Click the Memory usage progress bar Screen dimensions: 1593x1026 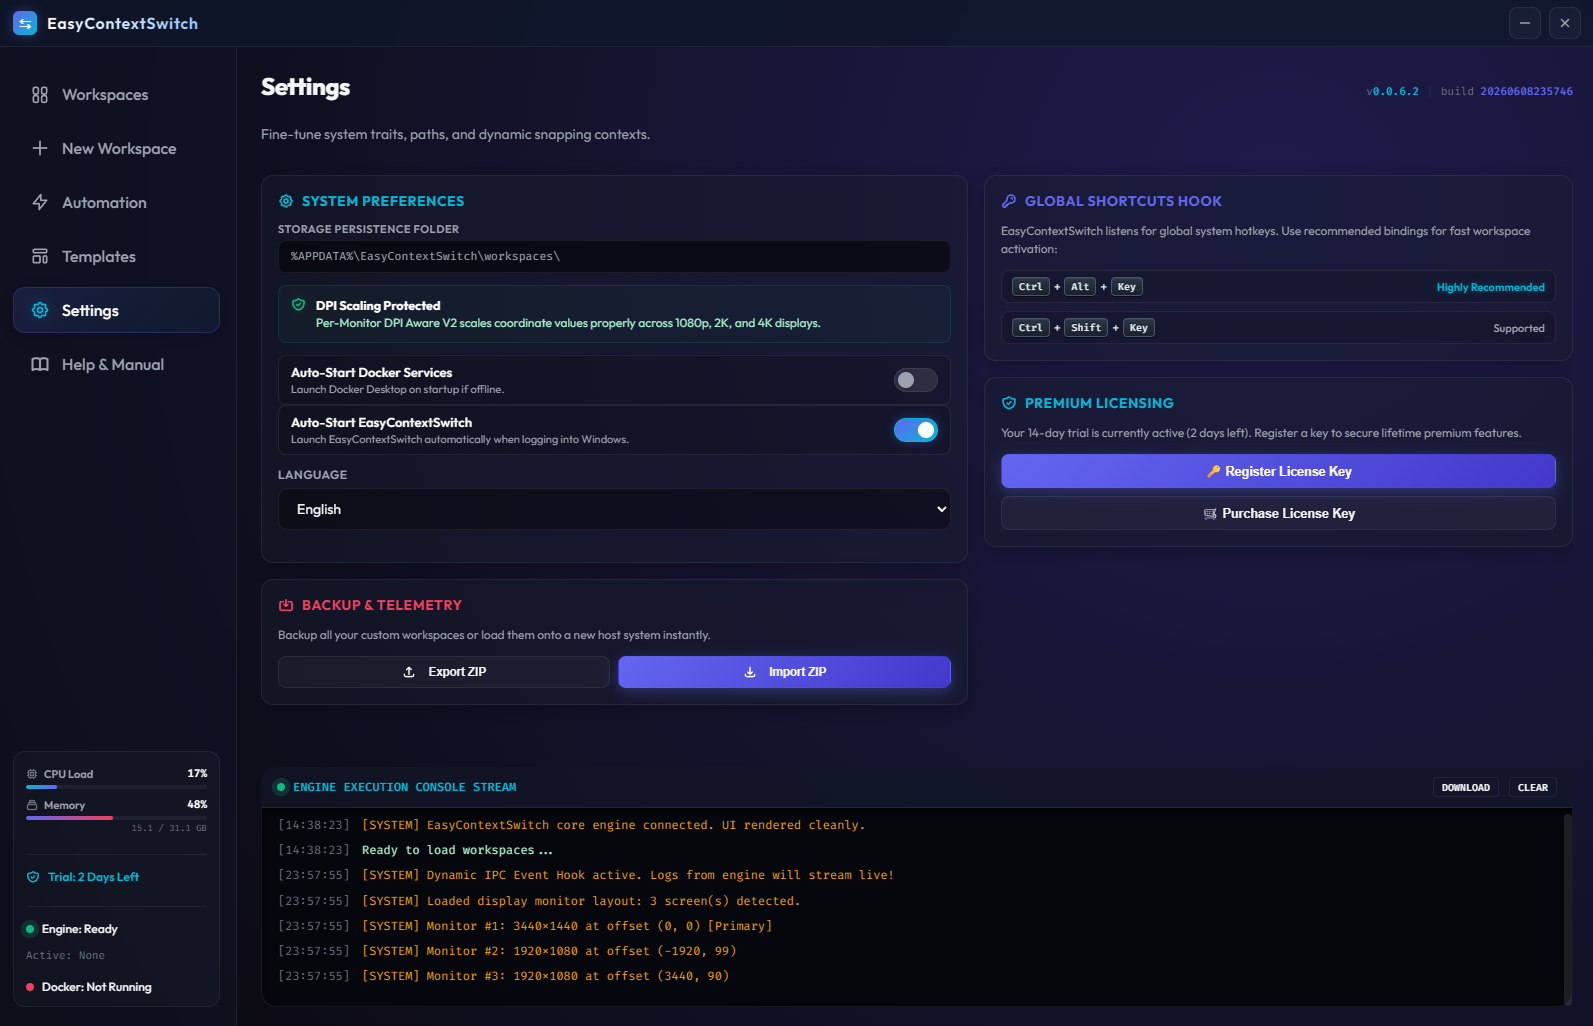point(116,818)
